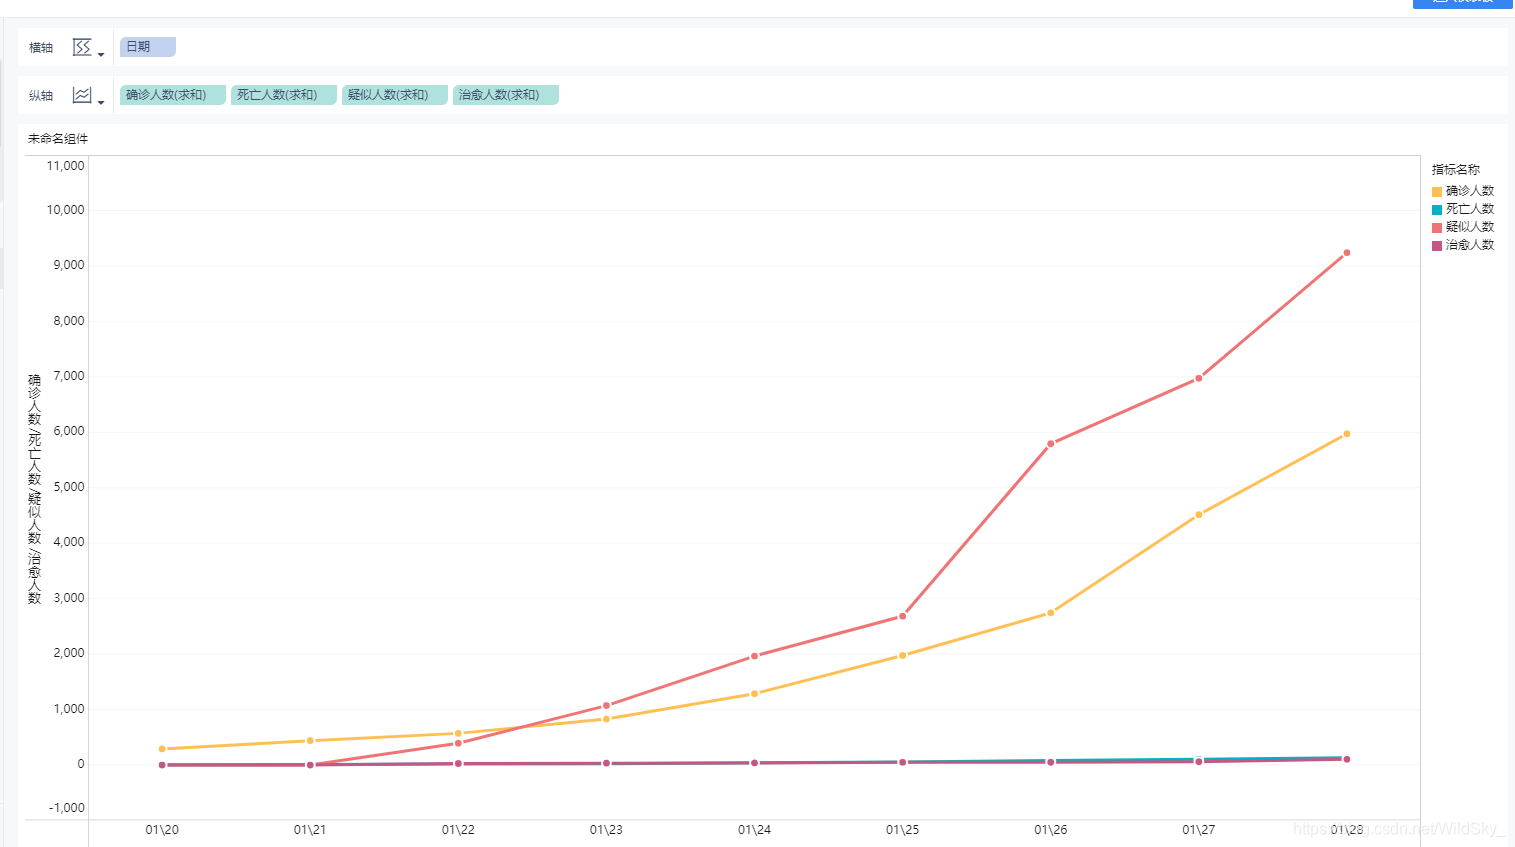The image size is (1515, 847).
Task: Click the 疑似人数 data point at 01\26
Action: coord(1051,444)
